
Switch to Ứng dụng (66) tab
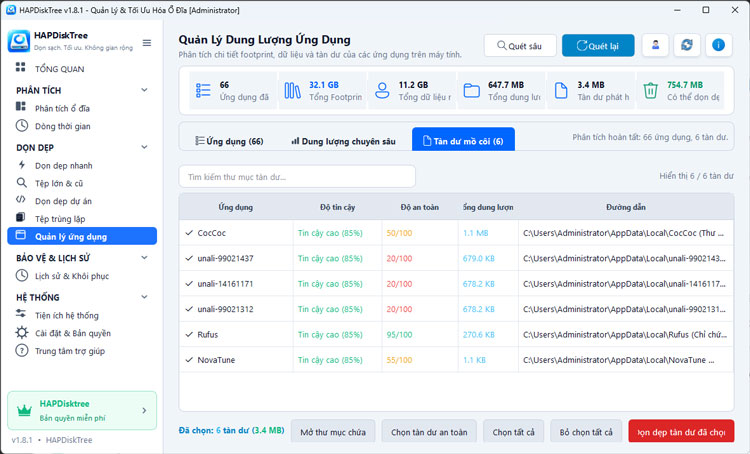click(x=229, y=141)
